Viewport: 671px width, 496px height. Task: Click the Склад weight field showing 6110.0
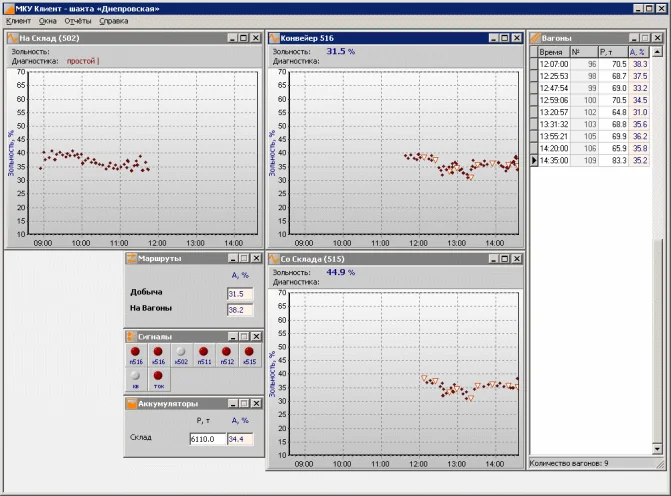[x=207, y=439]
